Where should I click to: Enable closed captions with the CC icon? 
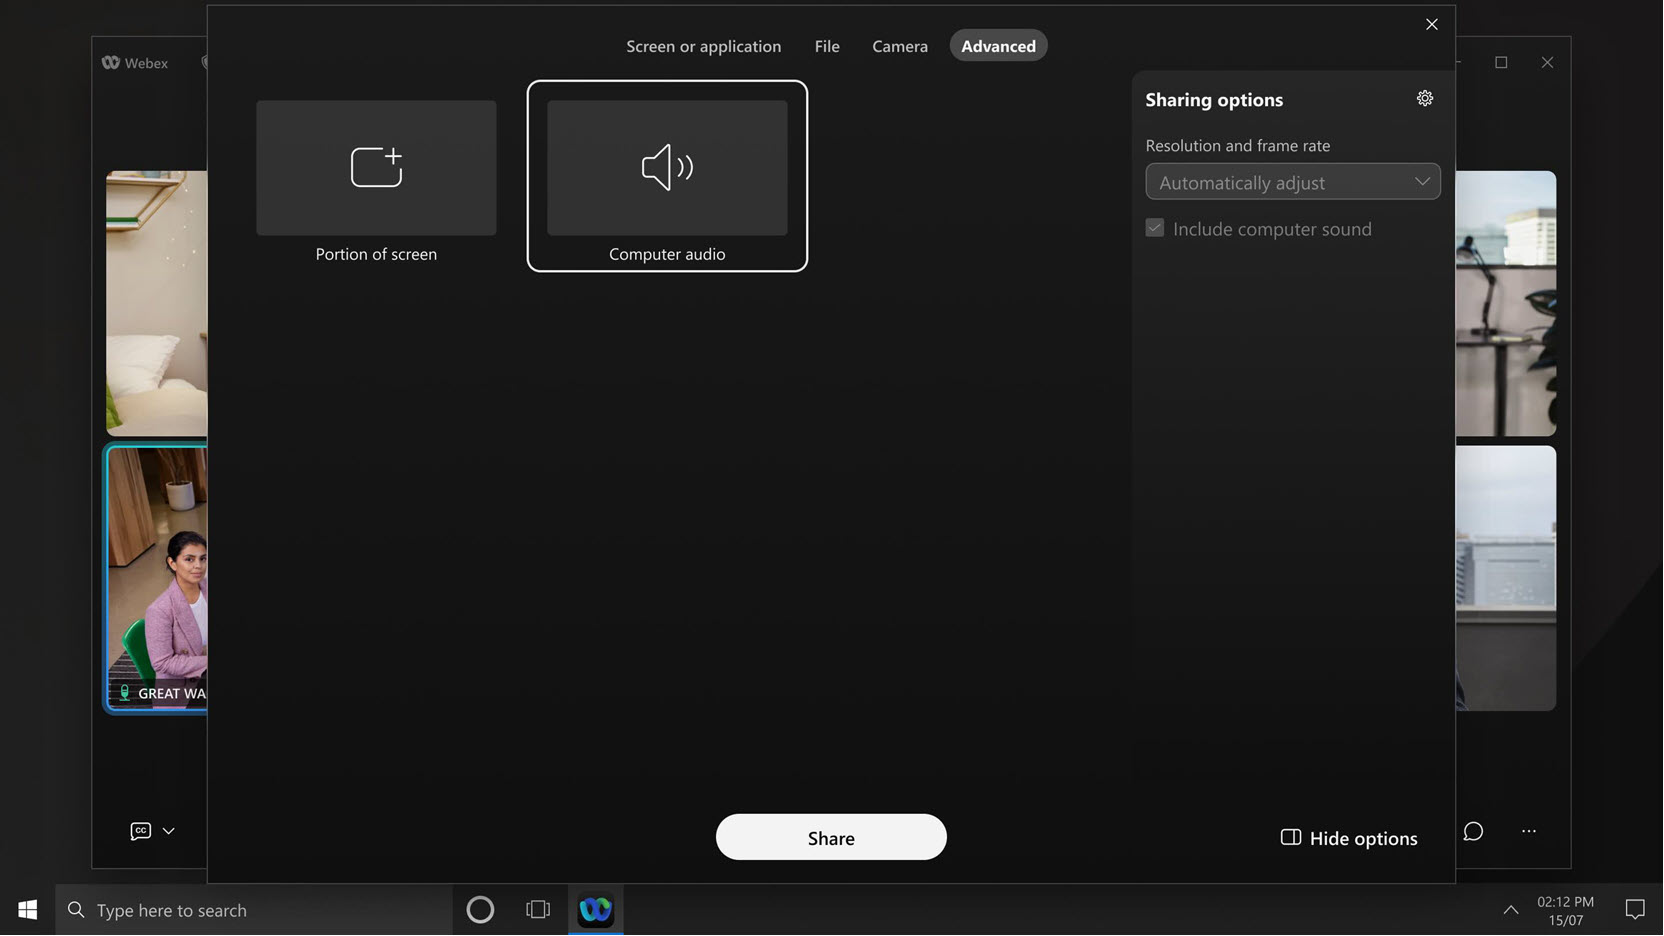[140, 831]
